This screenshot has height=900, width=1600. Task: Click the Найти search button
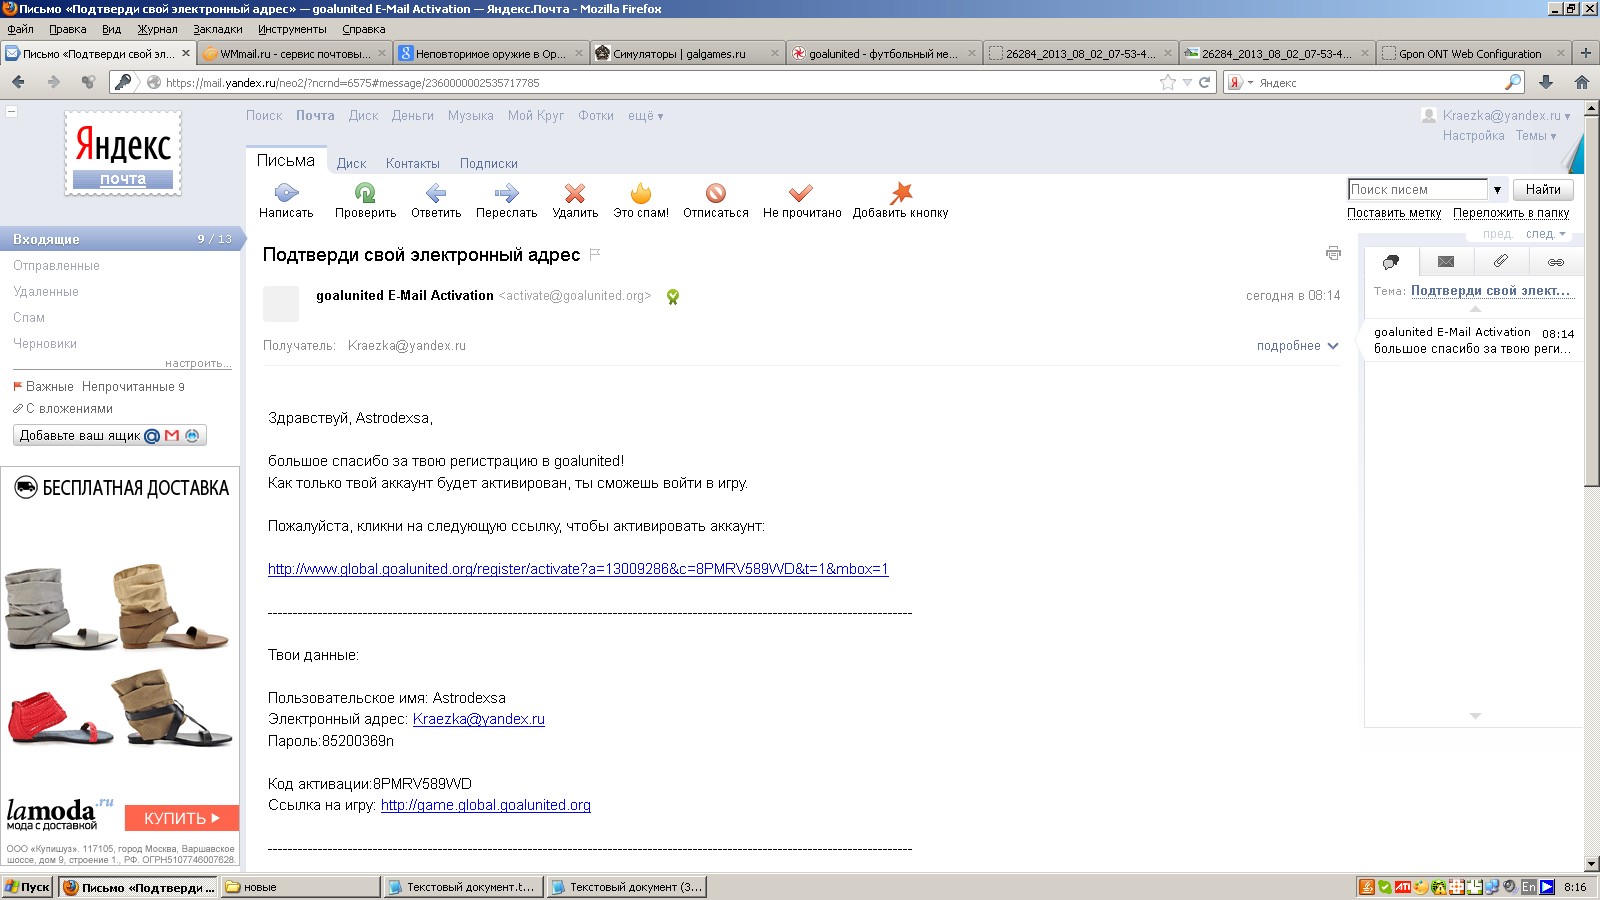tap(1543, 190)
